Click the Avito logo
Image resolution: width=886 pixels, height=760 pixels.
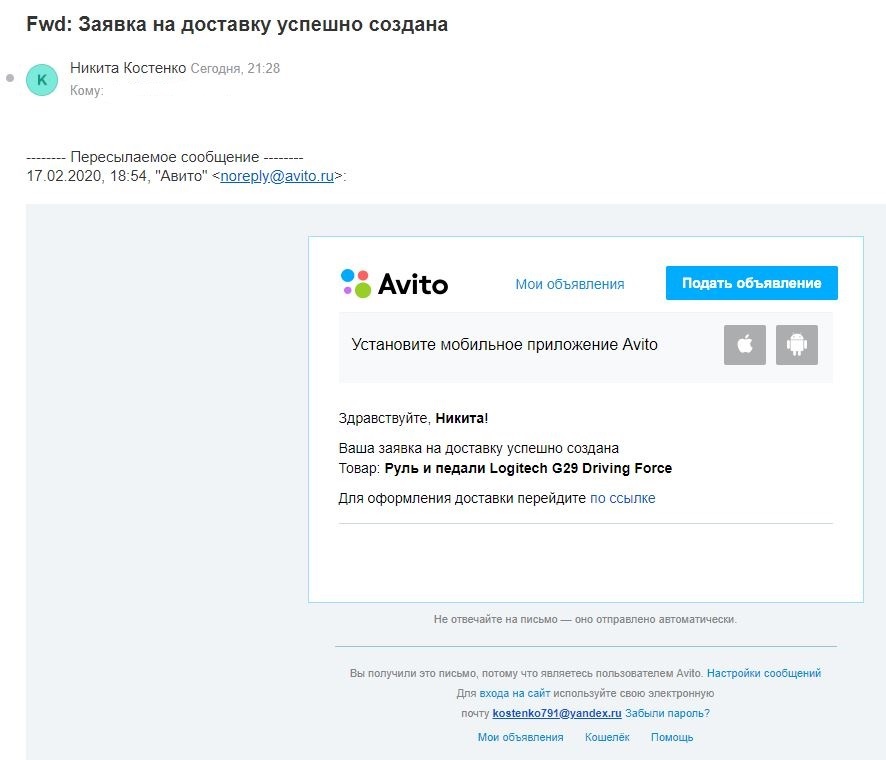coord(394,284)
